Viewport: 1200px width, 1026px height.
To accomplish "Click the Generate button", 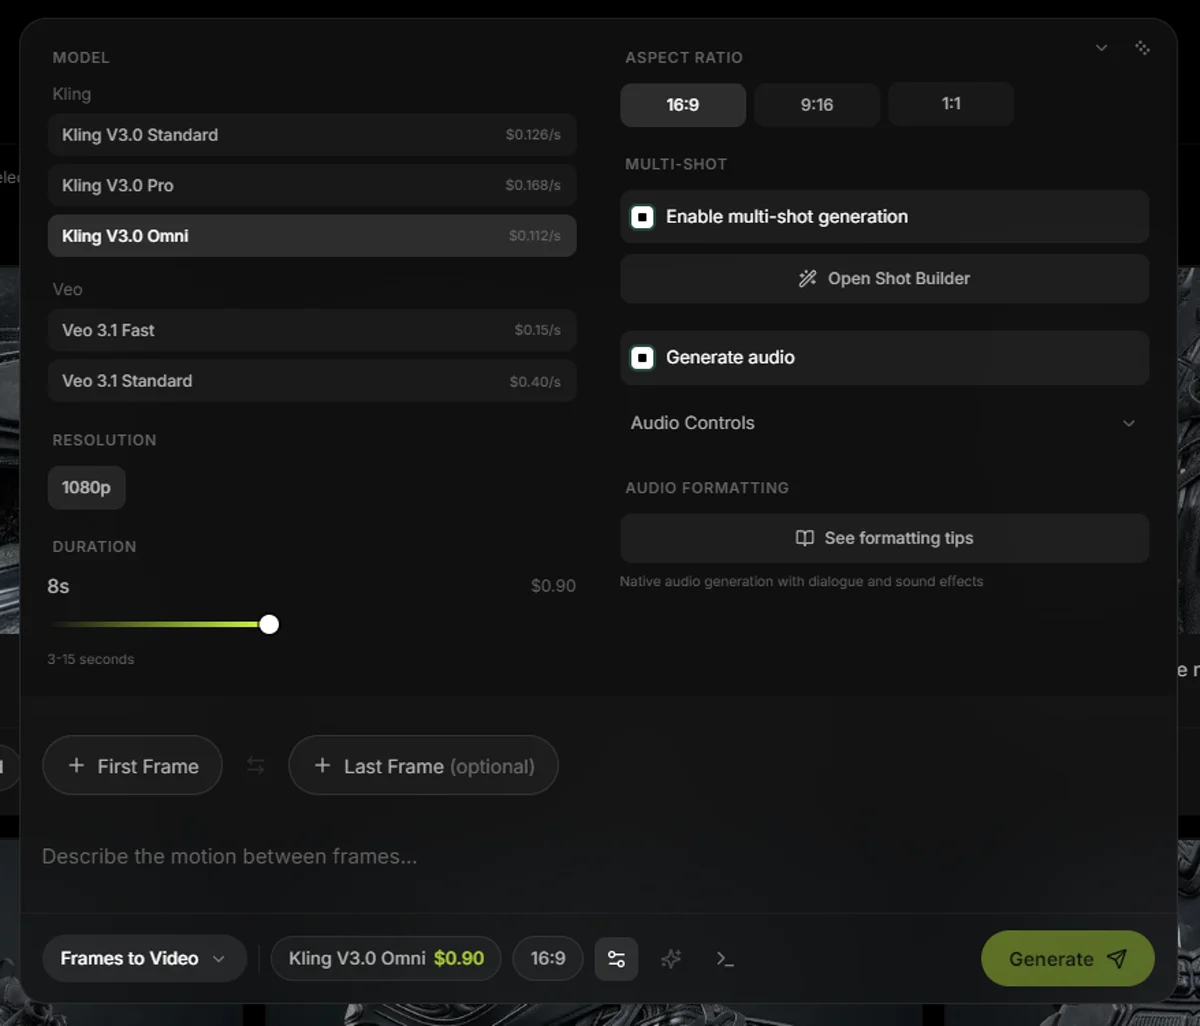I will click(x=1067, y=959).
